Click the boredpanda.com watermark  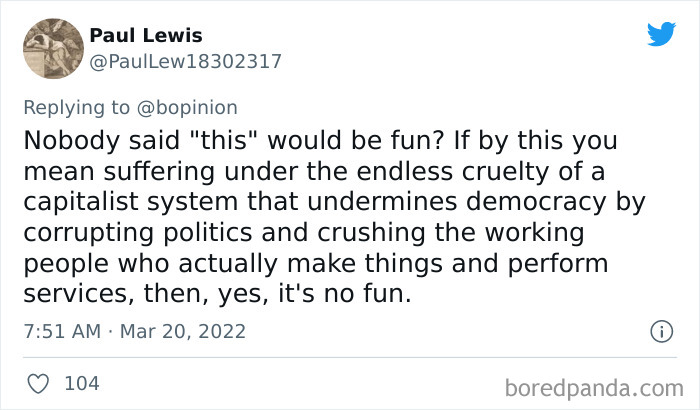point(594,386)
